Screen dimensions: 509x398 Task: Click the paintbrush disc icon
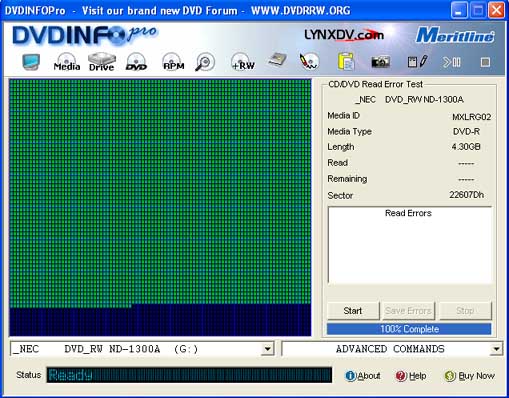(x=309, y=62)
